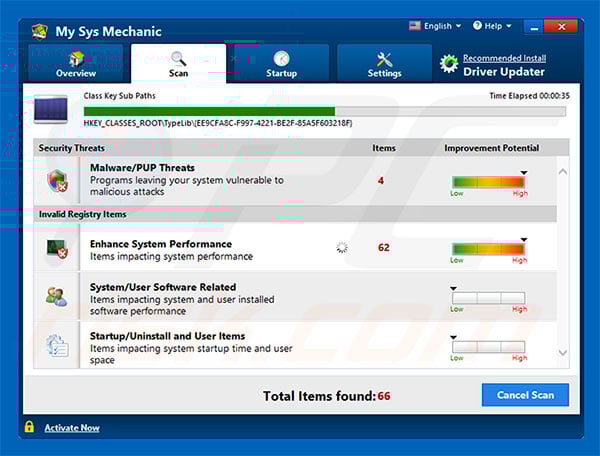Click the Total Items found count 66
600x456 pixels.
tap(384, 396)
